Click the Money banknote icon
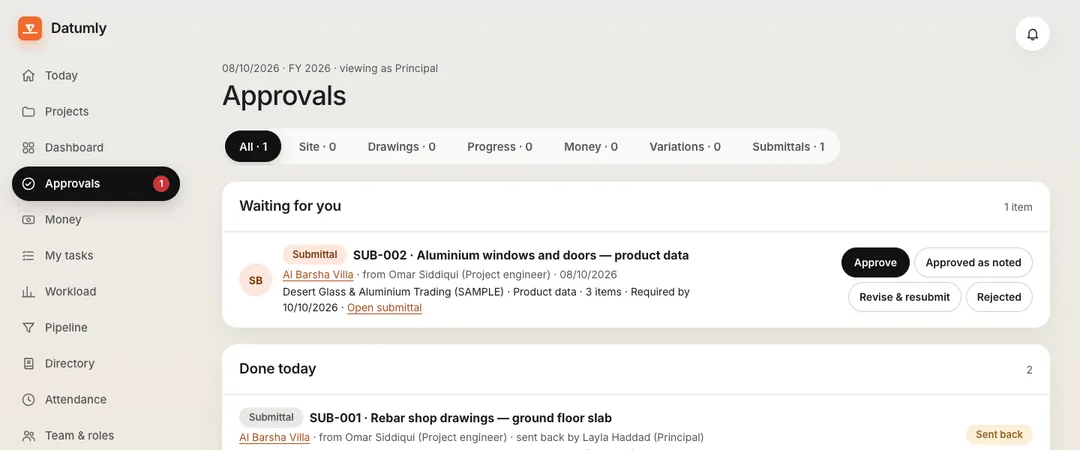The image size is (1080, 450). tap(28, 220)
